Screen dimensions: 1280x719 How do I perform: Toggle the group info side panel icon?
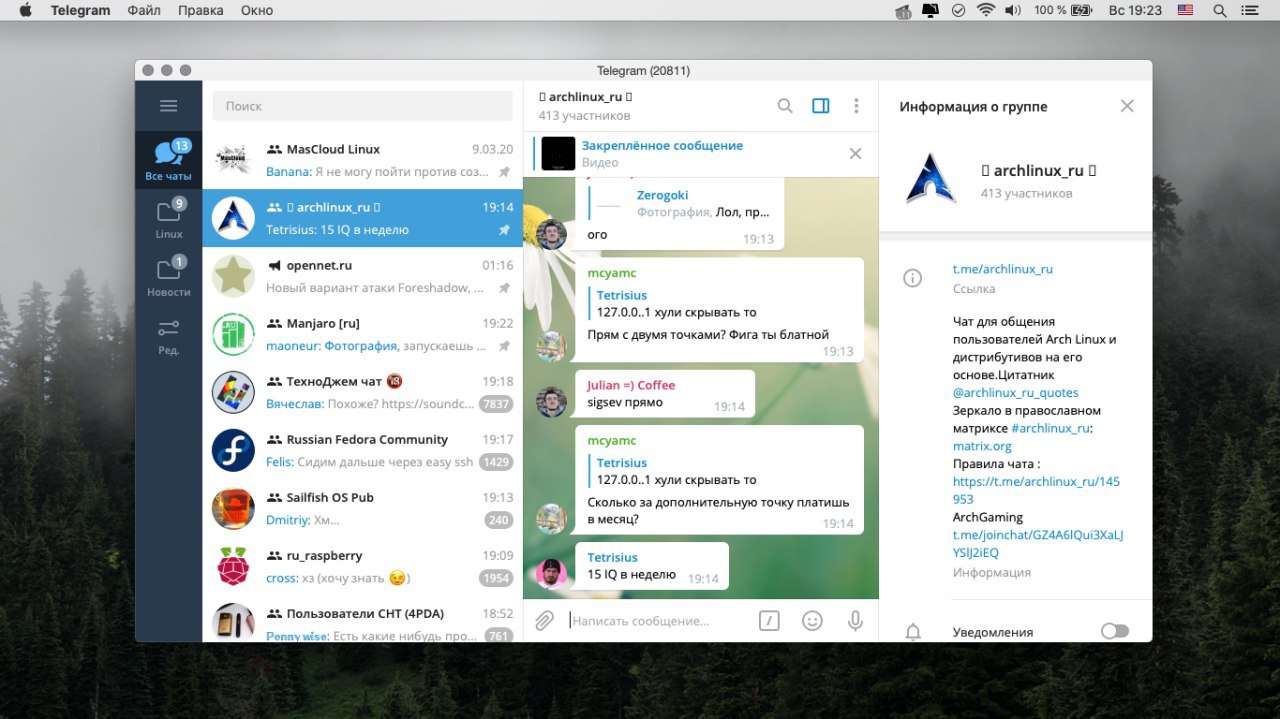click(x=821, y=106)
